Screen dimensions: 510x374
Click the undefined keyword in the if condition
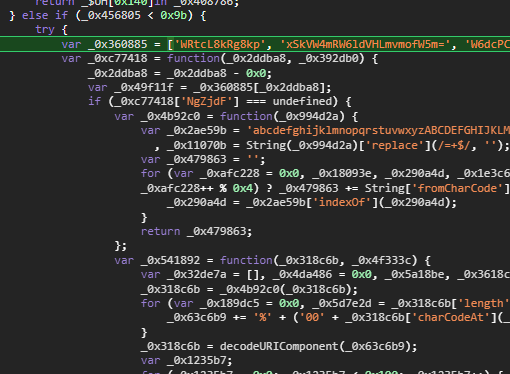pos(303,101)
